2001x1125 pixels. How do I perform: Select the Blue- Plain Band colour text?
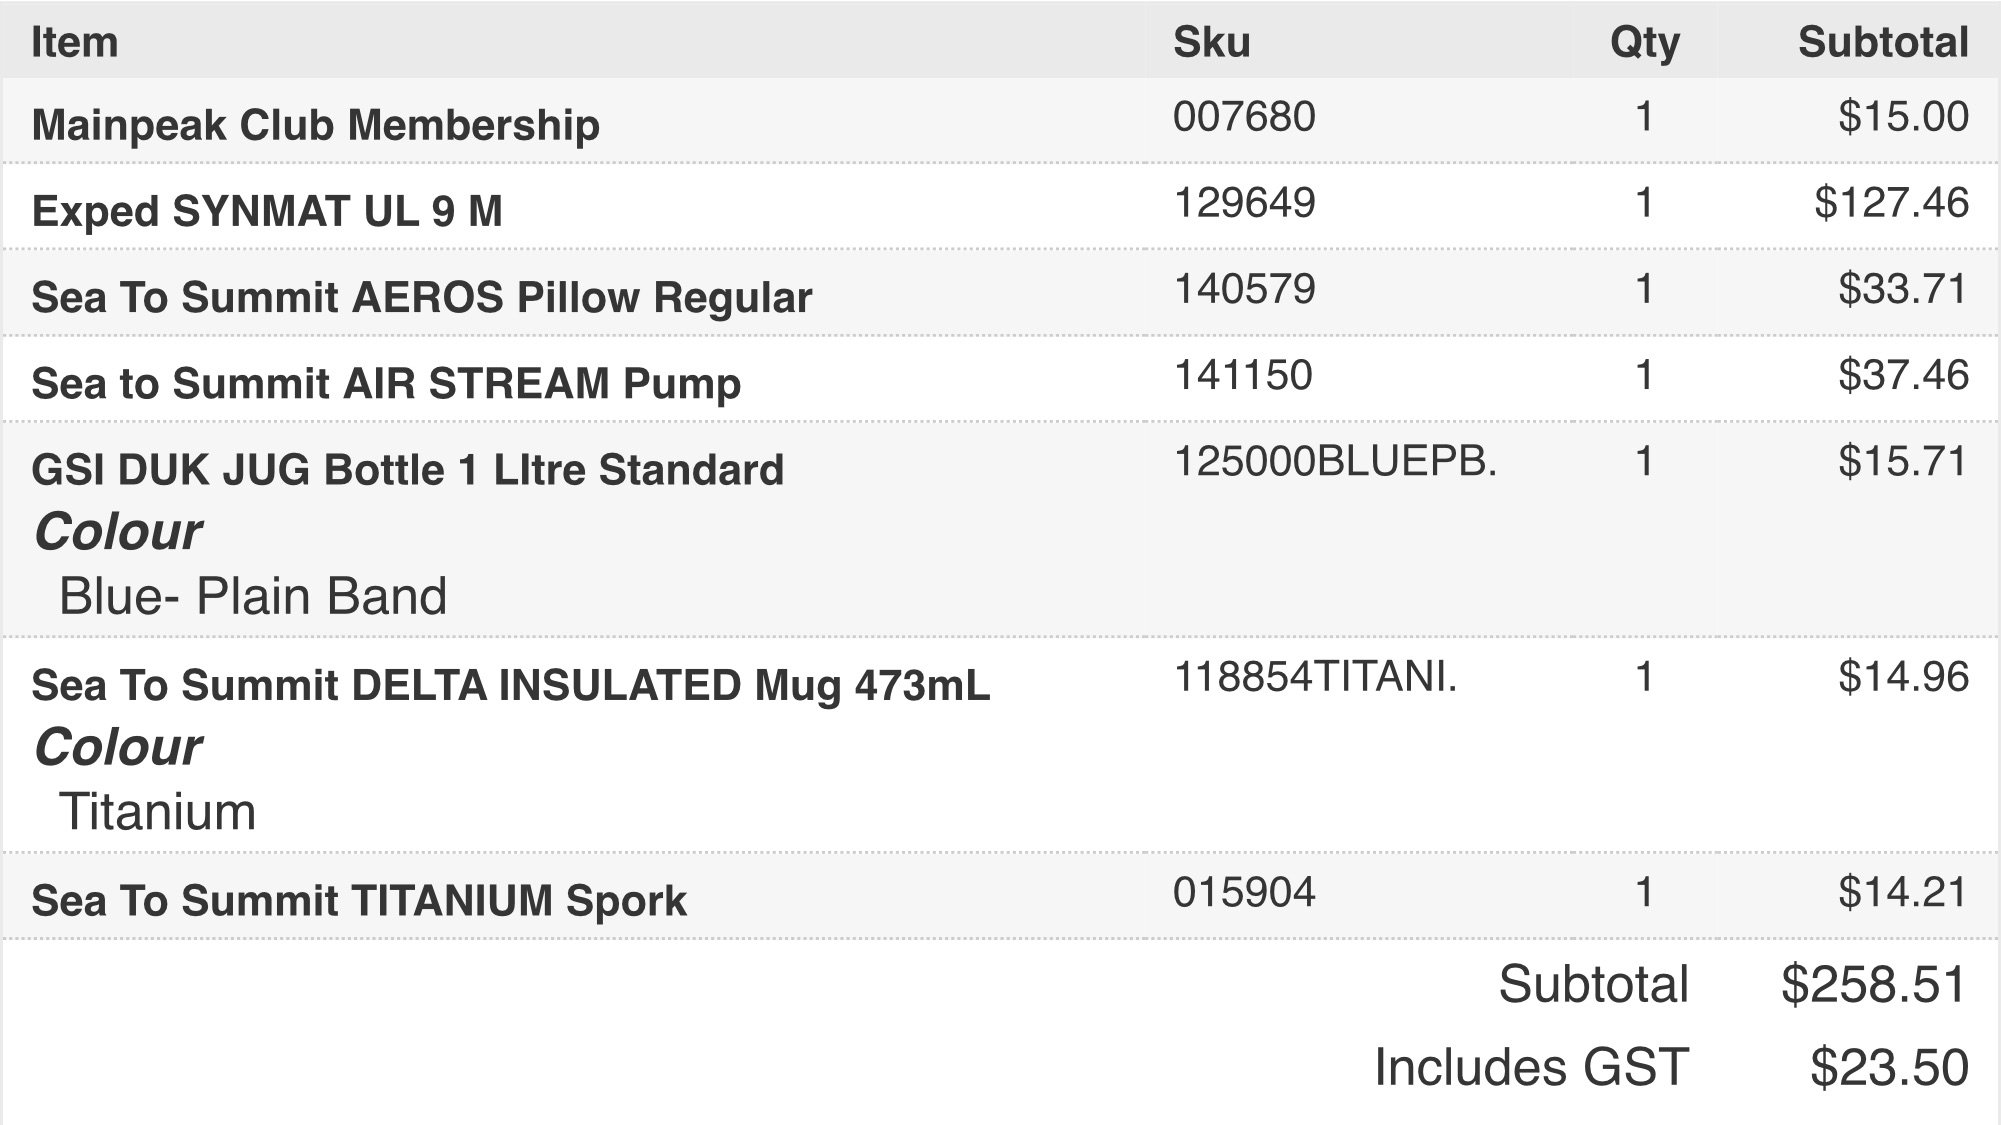(253, 596)
